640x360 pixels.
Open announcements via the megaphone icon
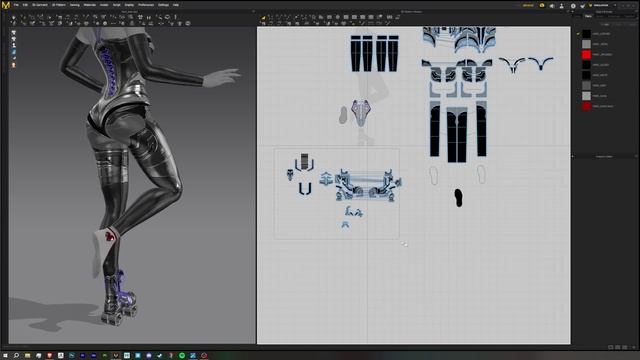click(552, 6)
